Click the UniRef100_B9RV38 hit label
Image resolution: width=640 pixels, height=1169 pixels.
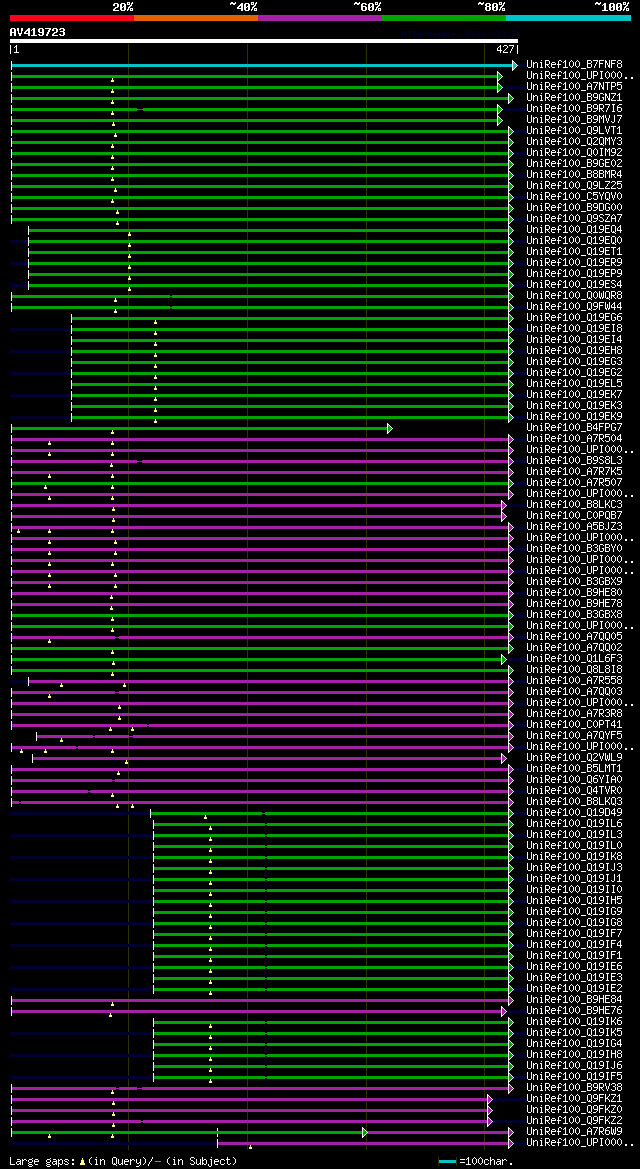point(574,1087)
